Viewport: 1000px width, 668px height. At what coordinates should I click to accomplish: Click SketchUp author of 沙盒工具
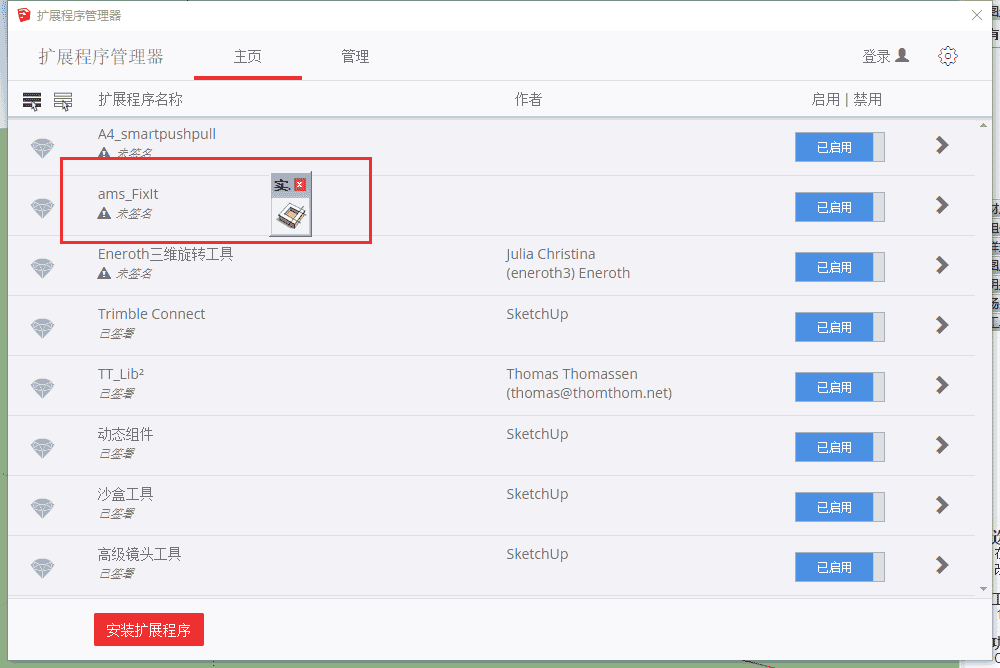tap(537, 494)
